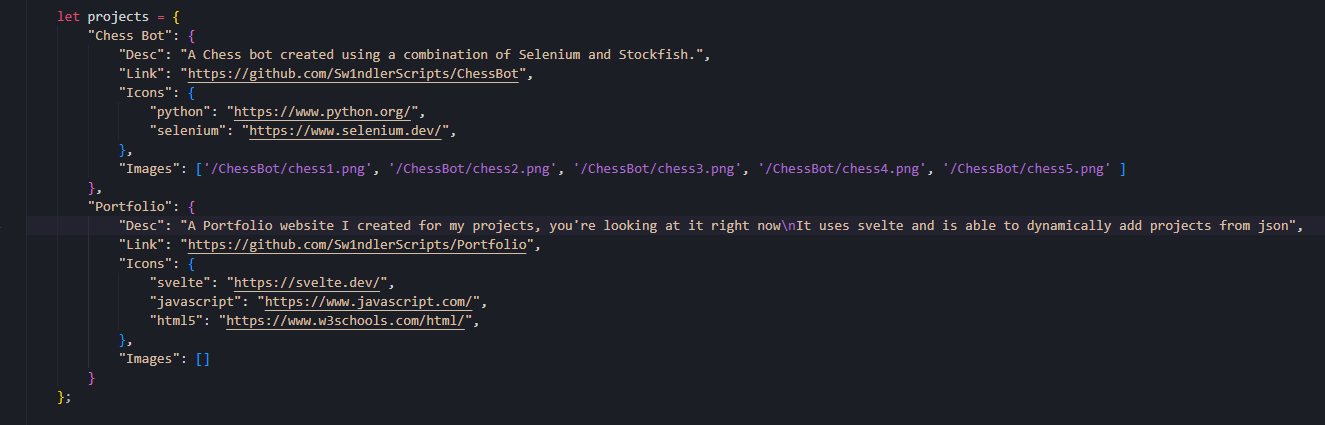Follow the w3schools HTML link
This screenshot has height=425, width=1325.
pyautogui.click(x=346, y=321)
